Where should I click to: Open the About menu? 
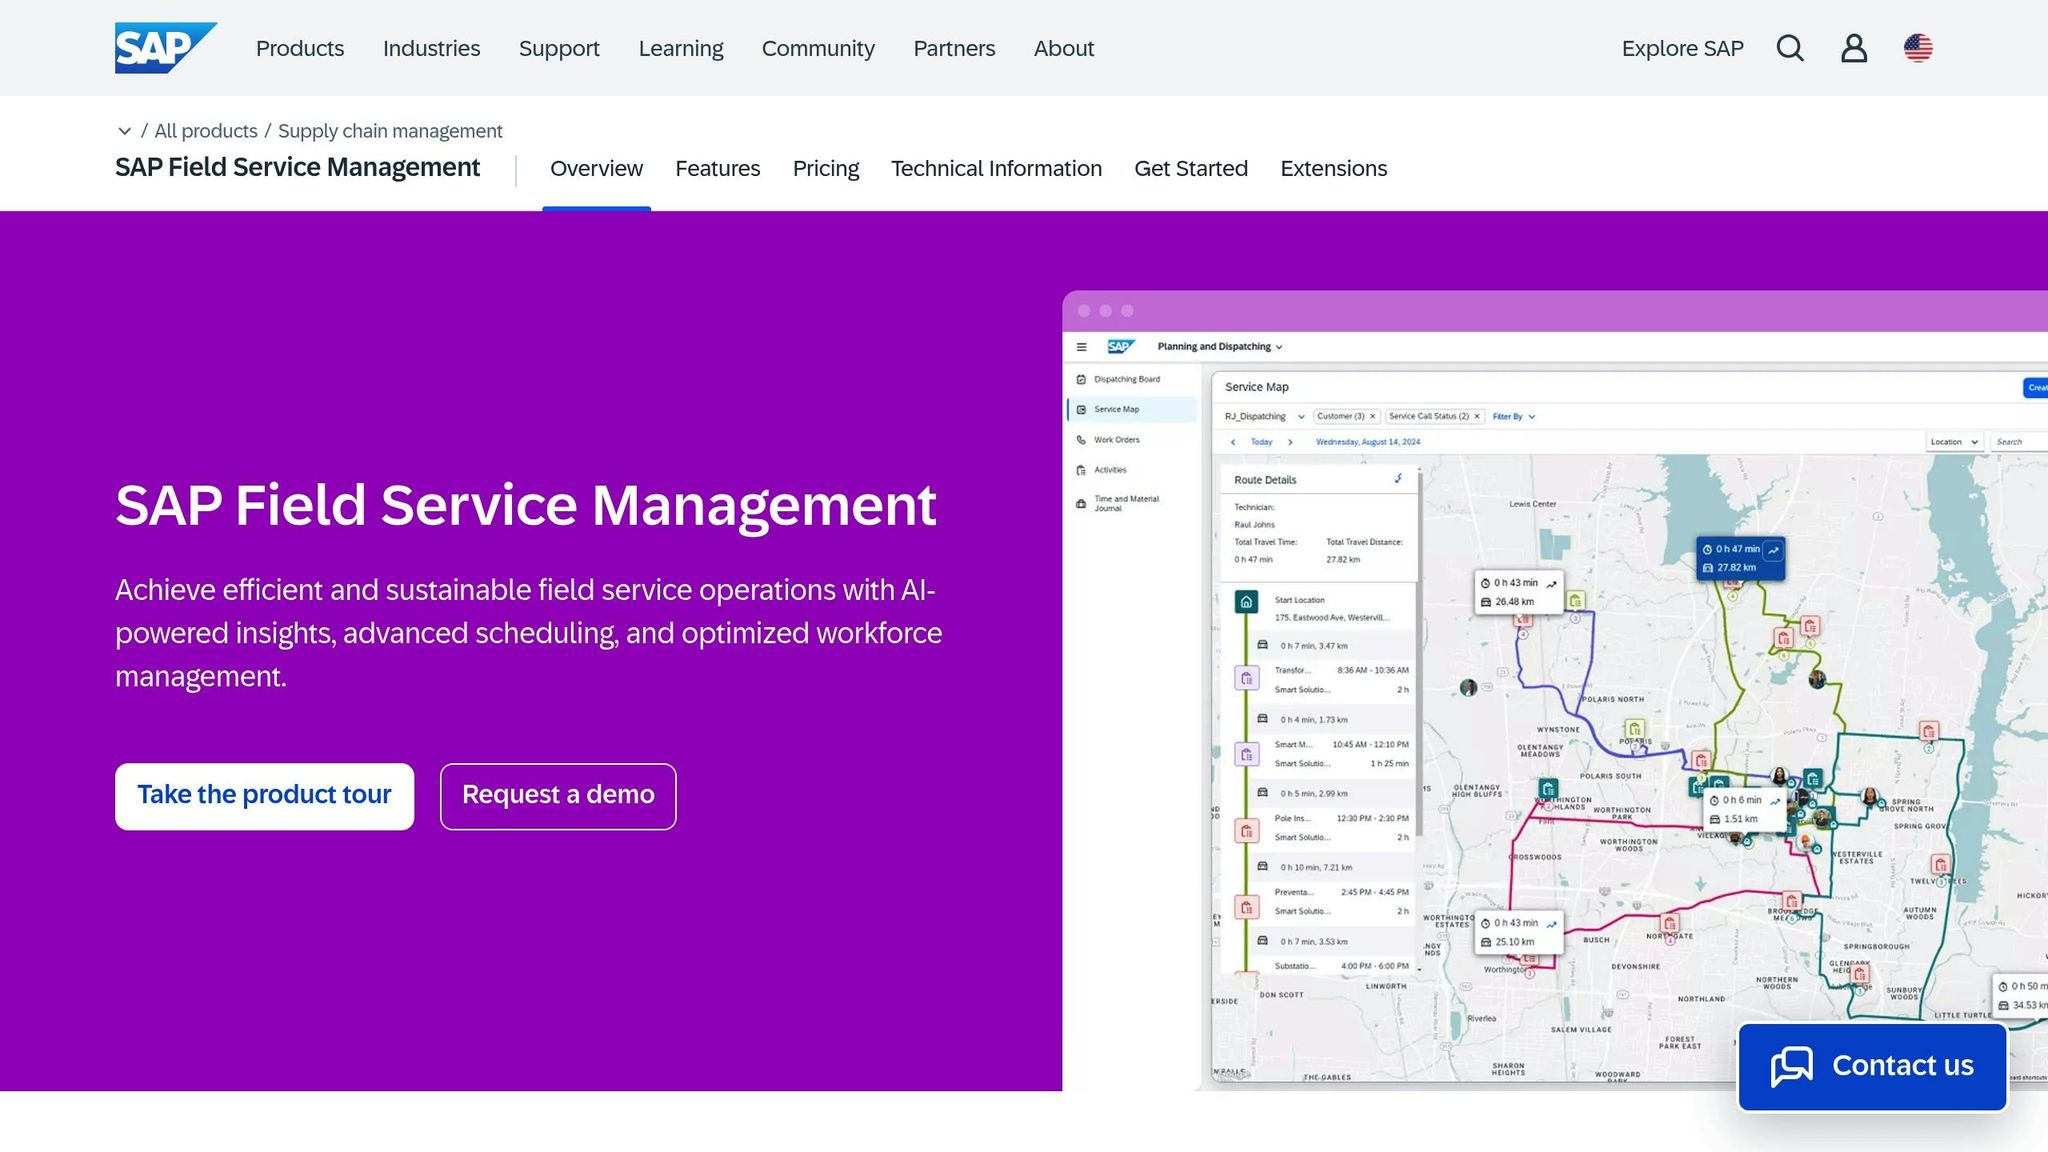coord(1064,48)
